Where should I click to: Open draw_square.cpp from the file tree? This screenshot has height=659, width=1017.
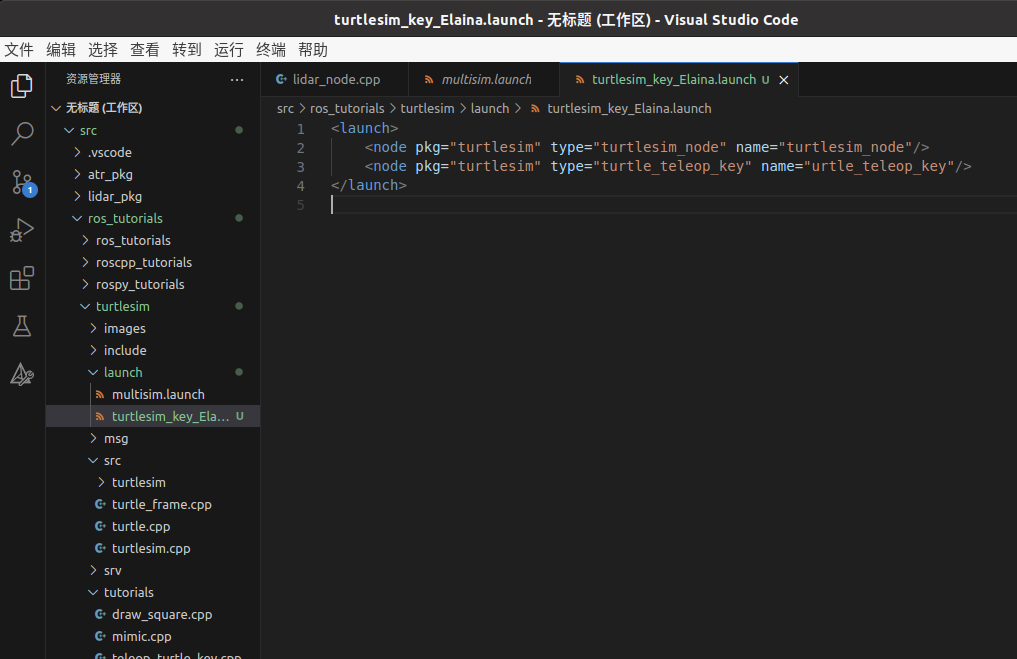pos(153,614)
